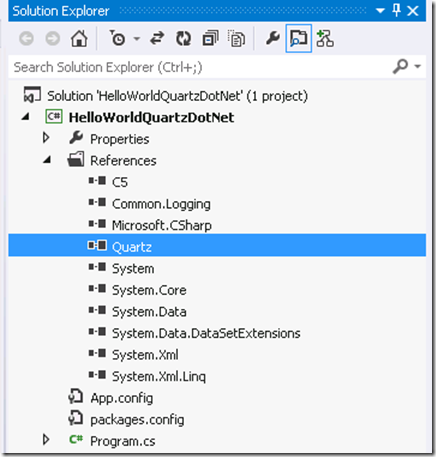The height and width of the screenshot is (457, 436).
Task: Click the Properties wrench icon in tree
Action: pos(76,138)
